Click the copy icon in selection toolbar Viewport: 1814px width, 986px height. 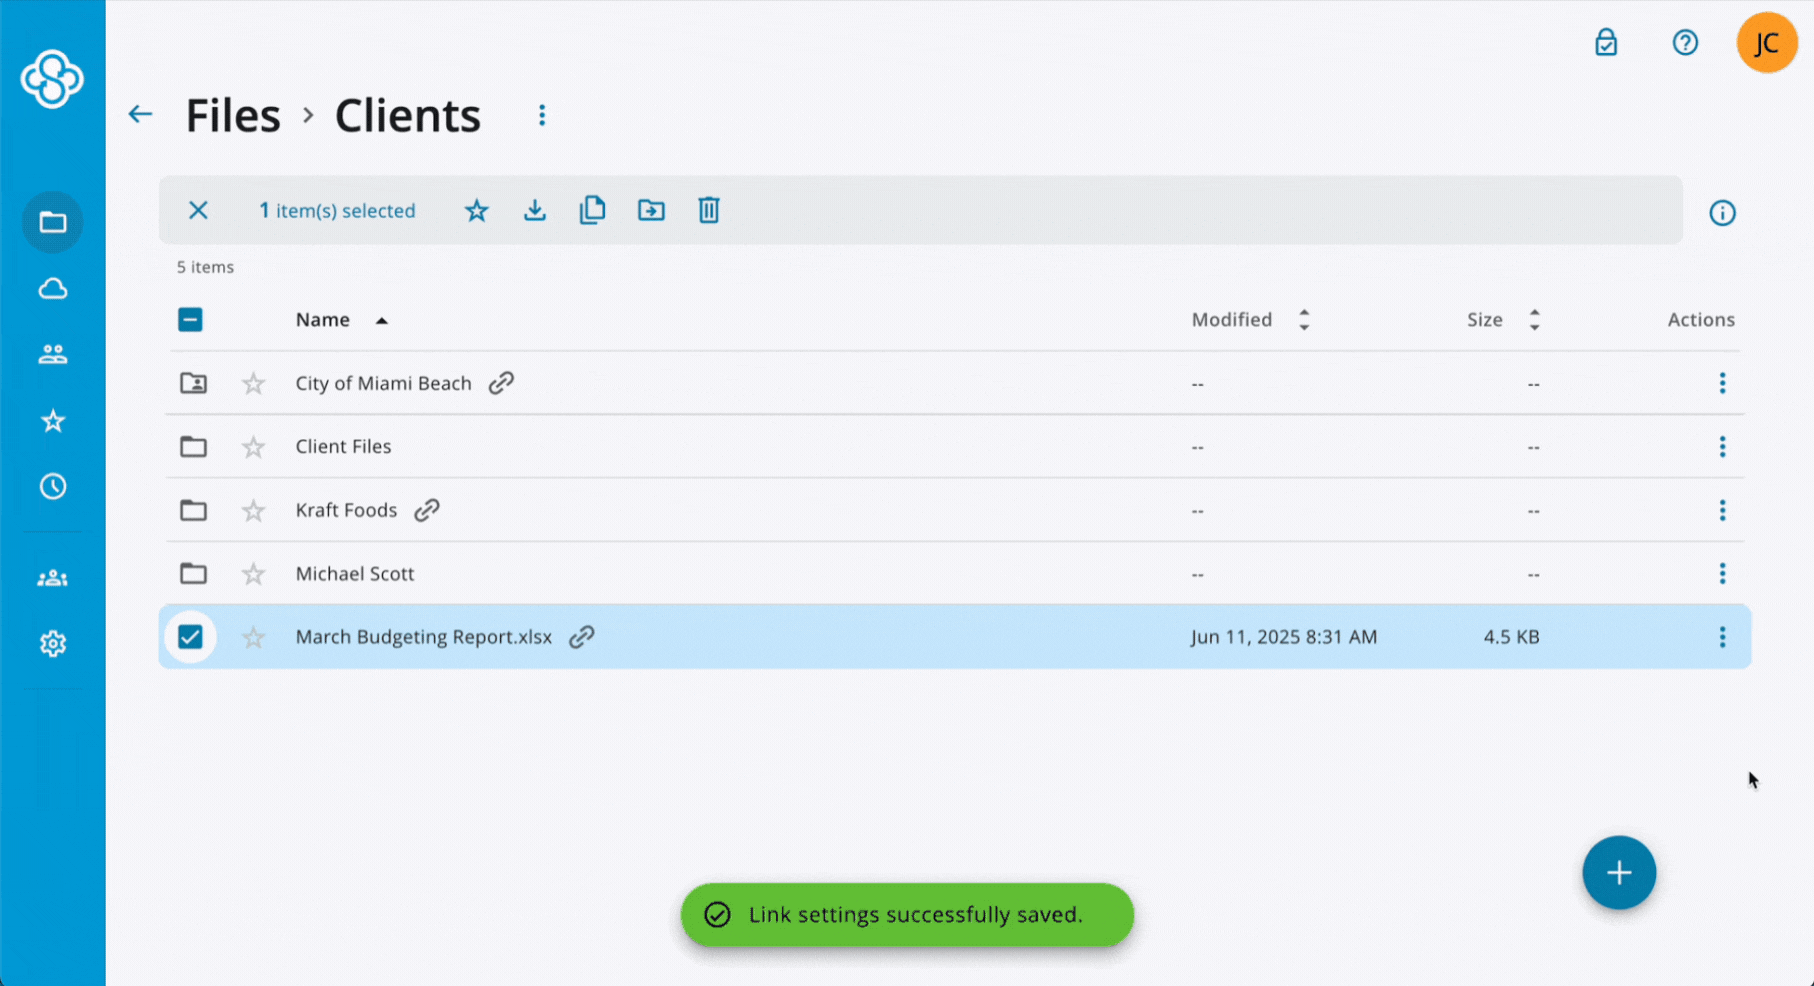tap(592, 210)
